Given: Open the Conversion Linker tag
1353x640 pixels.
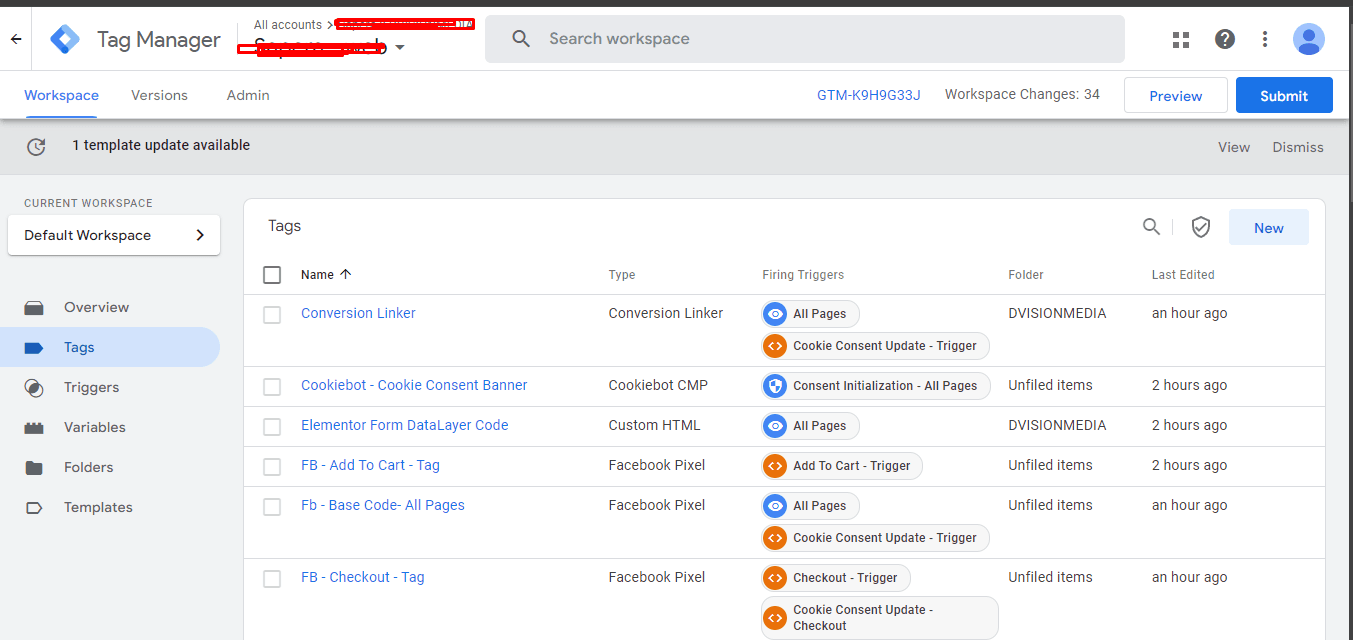Looking at the screenshot, I should 358,313.
